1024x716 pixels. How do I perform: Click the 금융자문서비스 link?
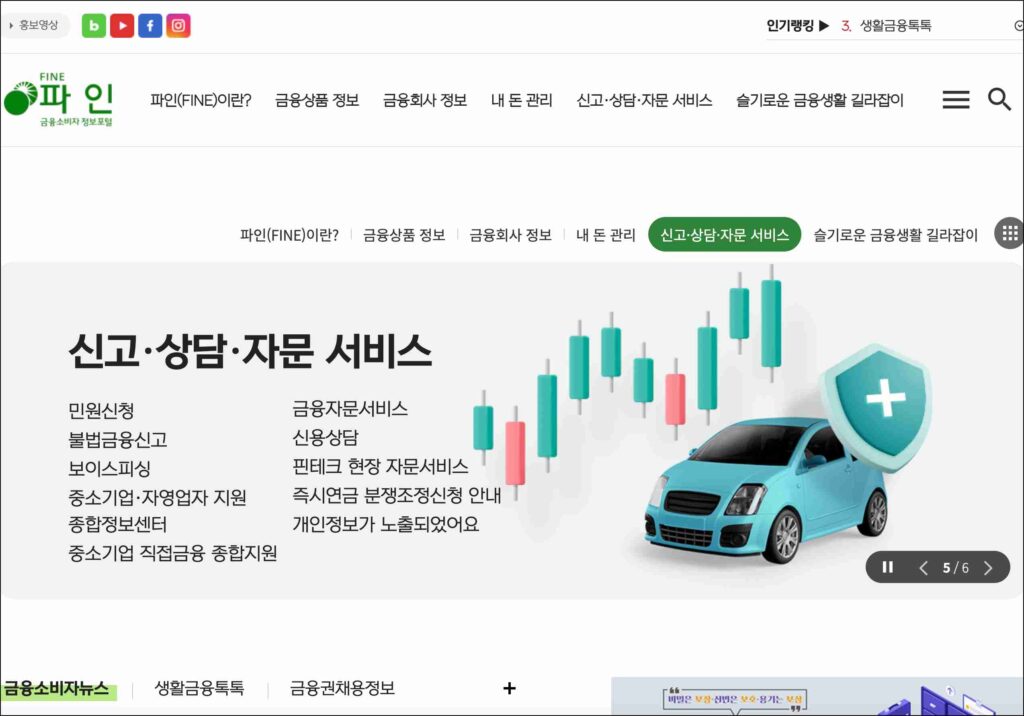click(x=350, y=409)
